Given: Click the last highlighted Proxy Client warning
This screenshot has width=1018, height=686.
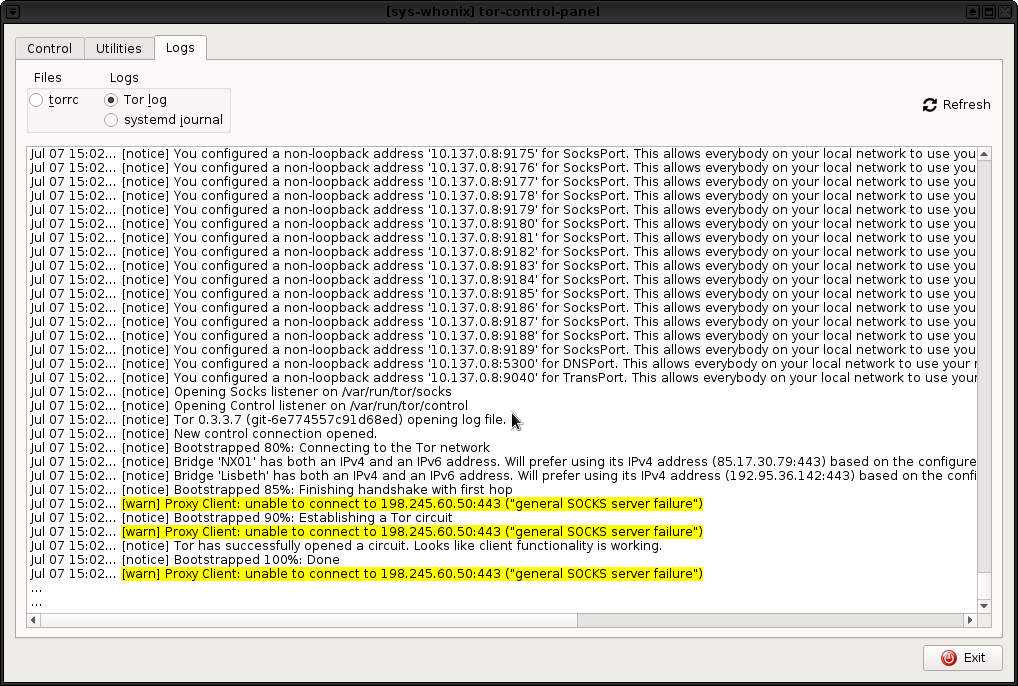Looking at the screenshot, I should click(412, 574).
